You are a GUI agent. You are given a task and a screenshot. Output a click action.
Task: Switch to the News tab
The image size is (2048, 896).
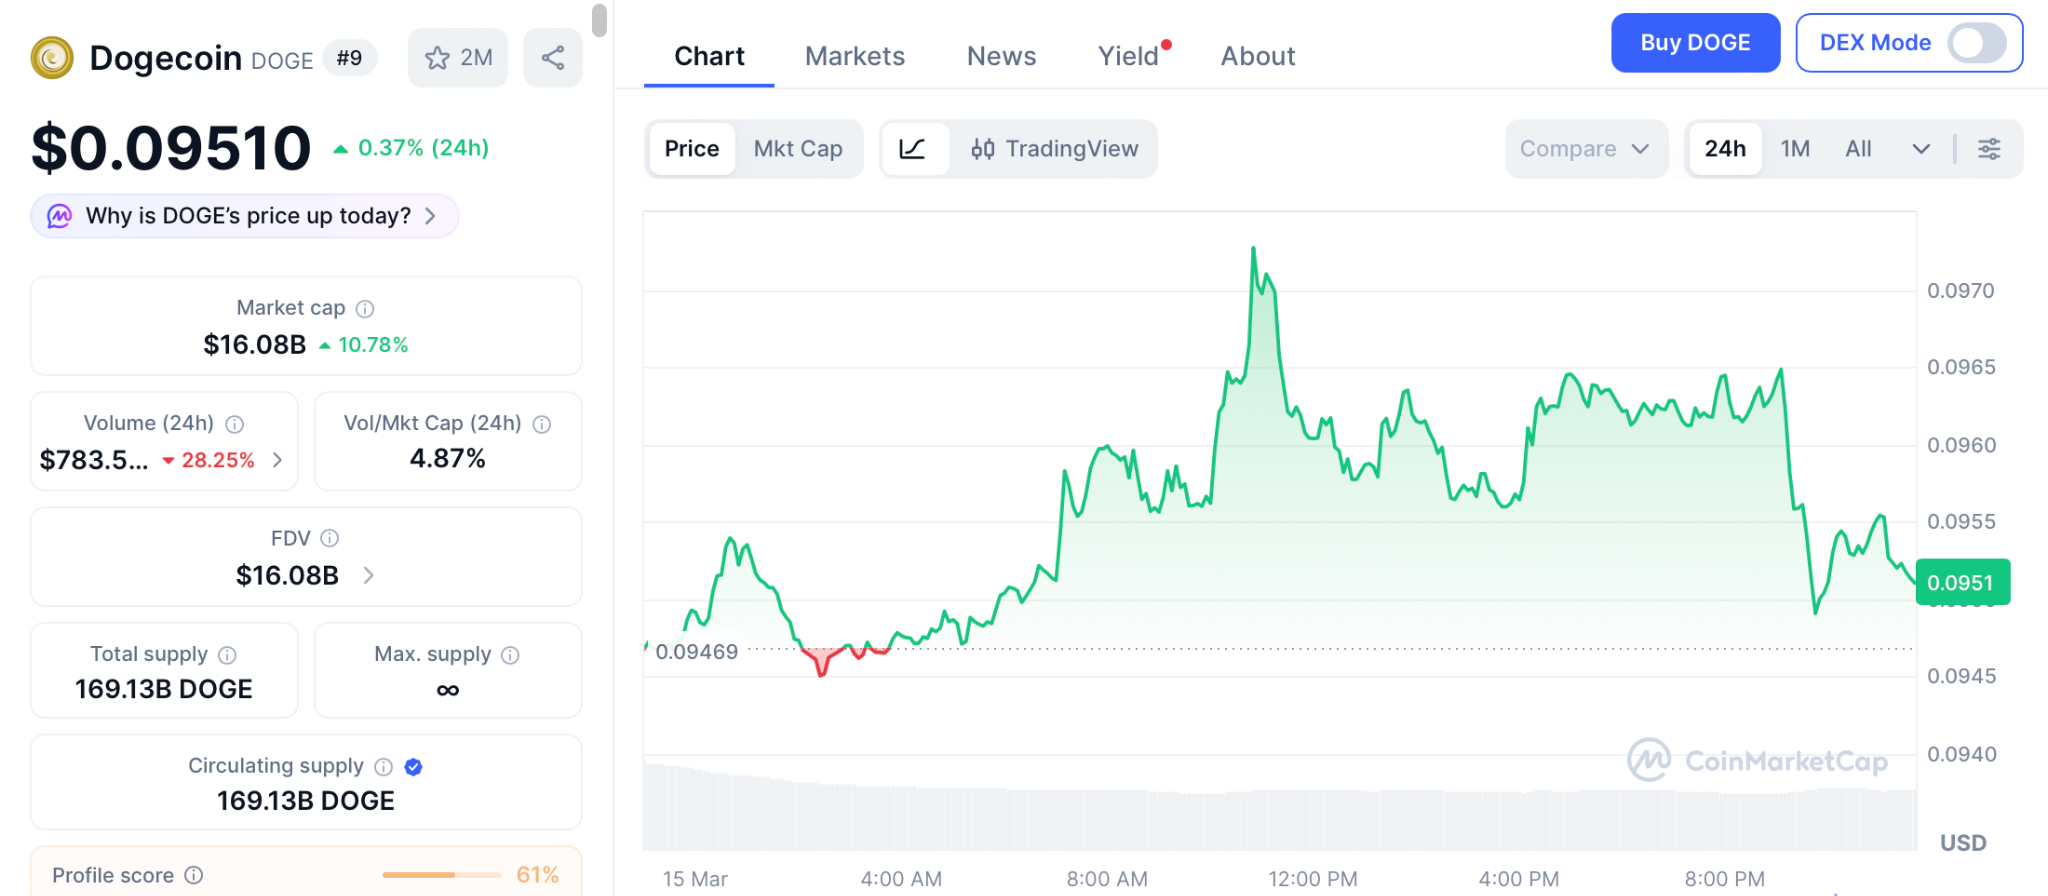tap(1001, 56)
